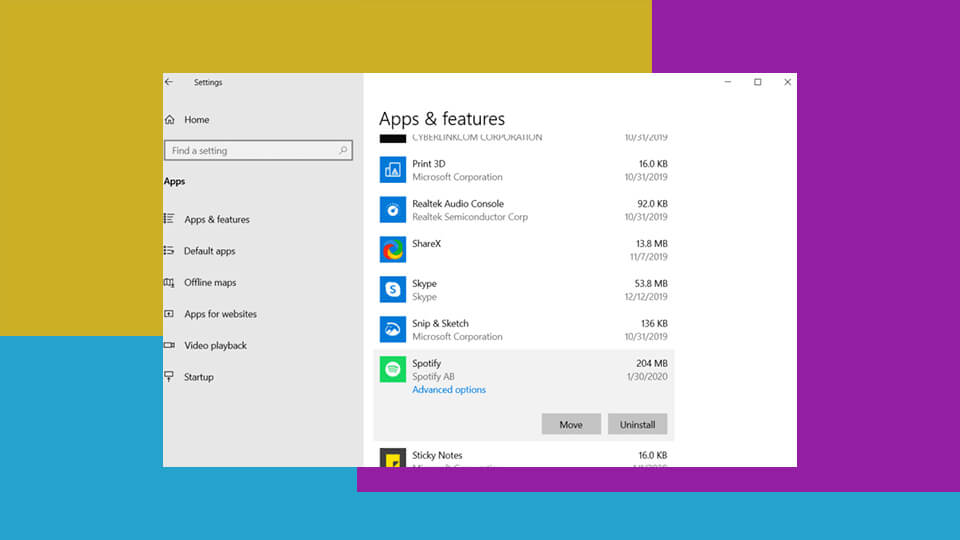
Task: Select the Default apps sidebar icon
Action: (x=169, y=250)
